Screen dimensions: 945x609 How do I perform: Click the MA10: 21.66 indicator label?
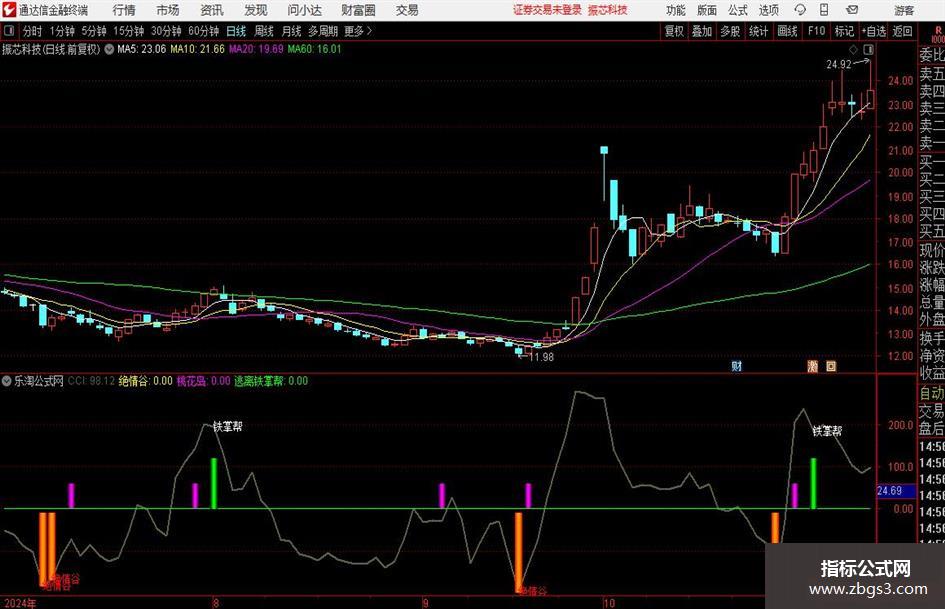(197, 49)
